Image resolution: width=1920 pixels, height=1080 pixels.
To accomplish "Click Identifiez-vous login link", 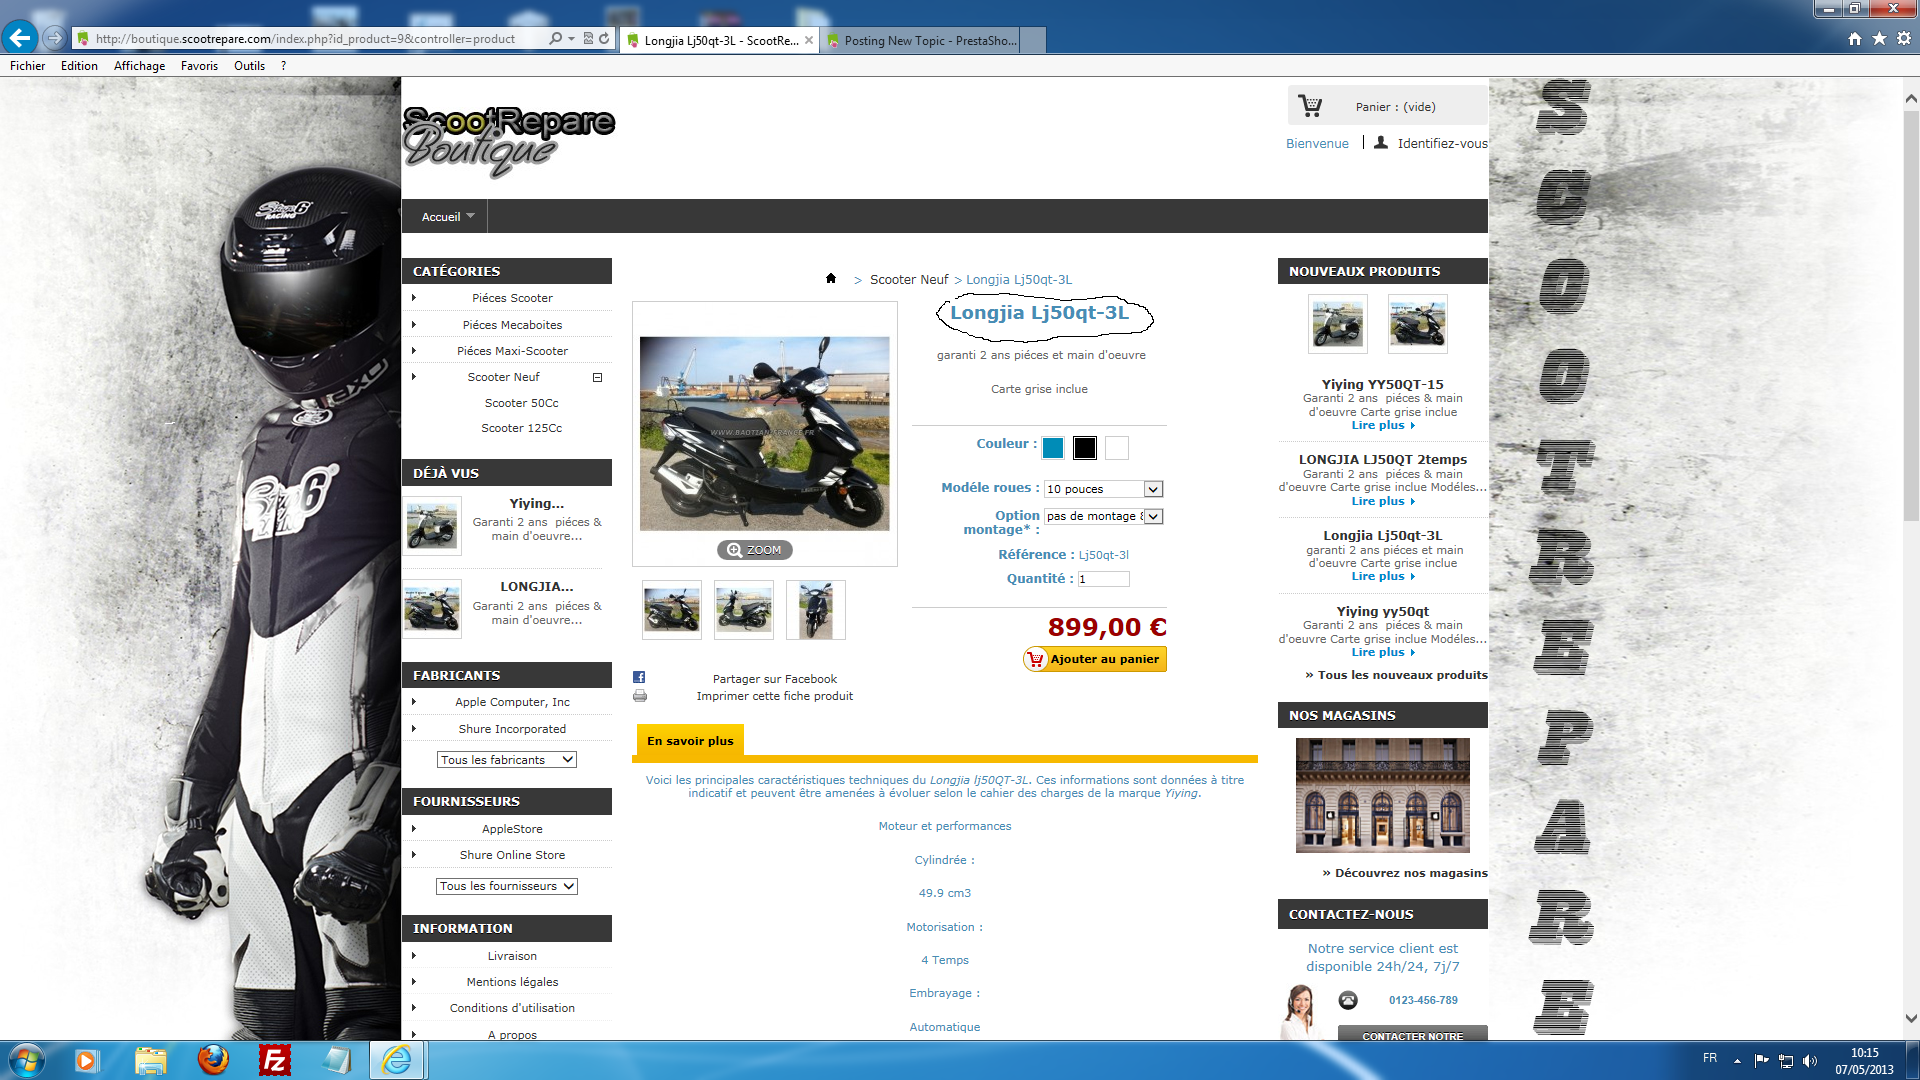I will tap(1442, 143).
